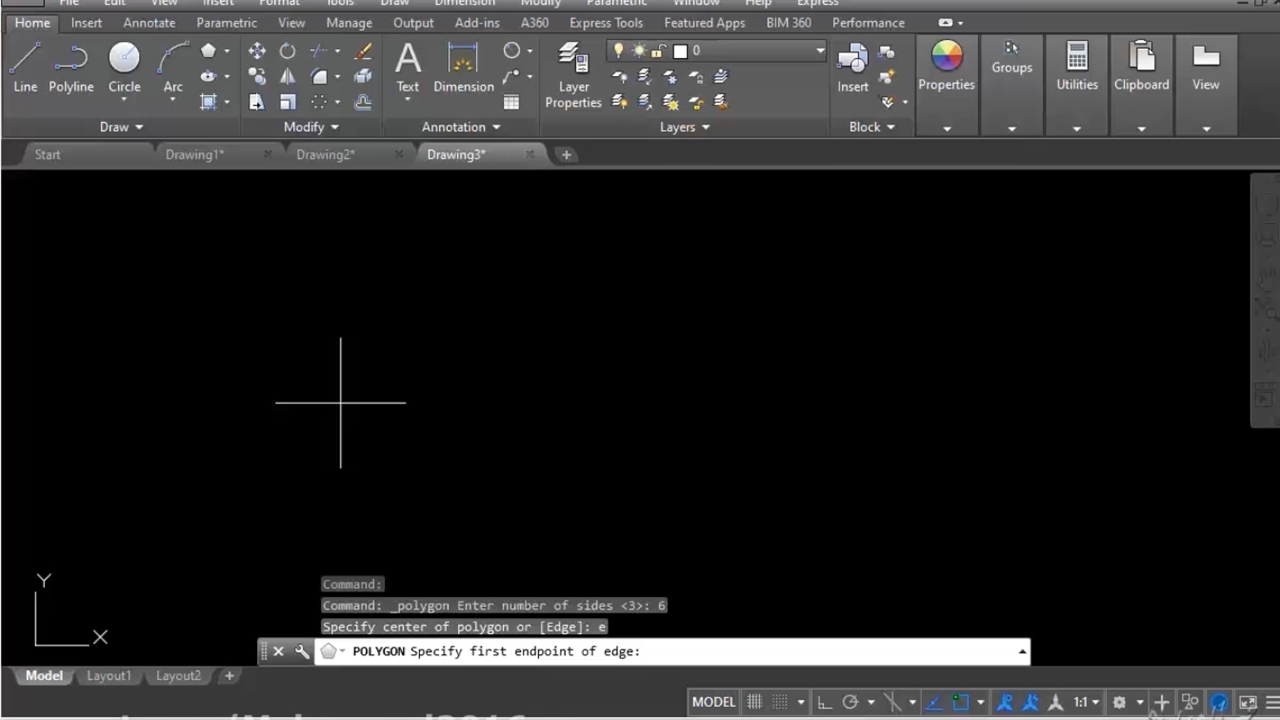Open the Annotate ribbon tab
Screen dimensions: 1280x720
[x=149, y=23]
